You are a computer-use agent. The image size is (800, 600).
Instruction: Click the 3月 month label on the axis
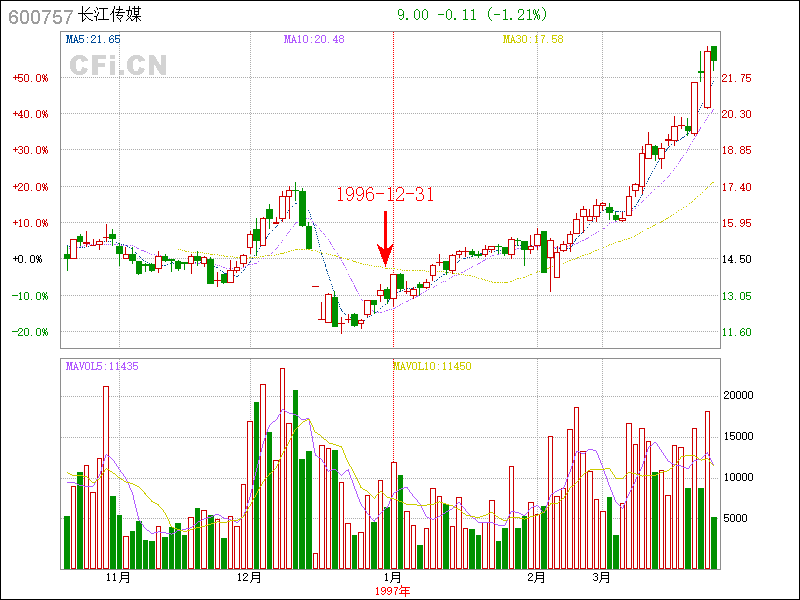601,578
